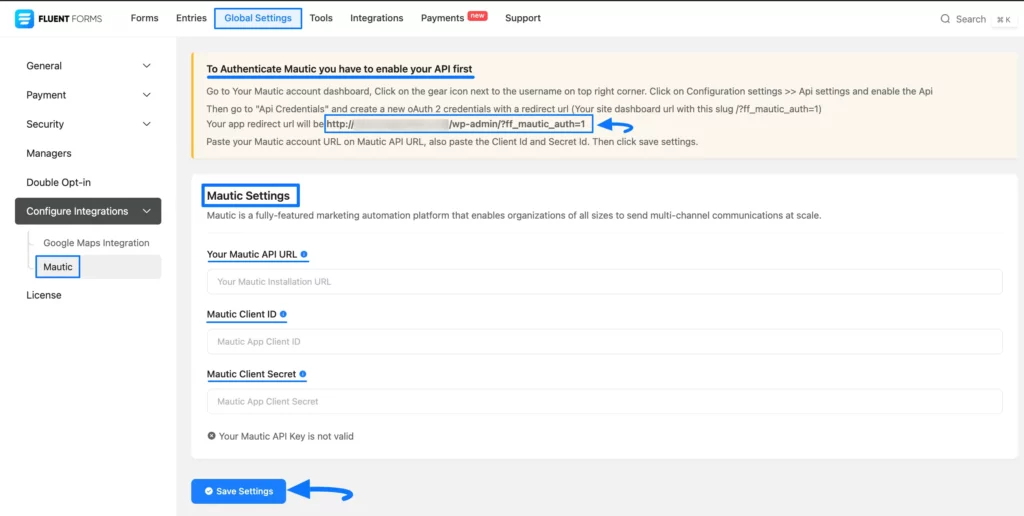Collapse the Configure Integrations section
The image size is (1024, 516).
[x=147, y=211]
